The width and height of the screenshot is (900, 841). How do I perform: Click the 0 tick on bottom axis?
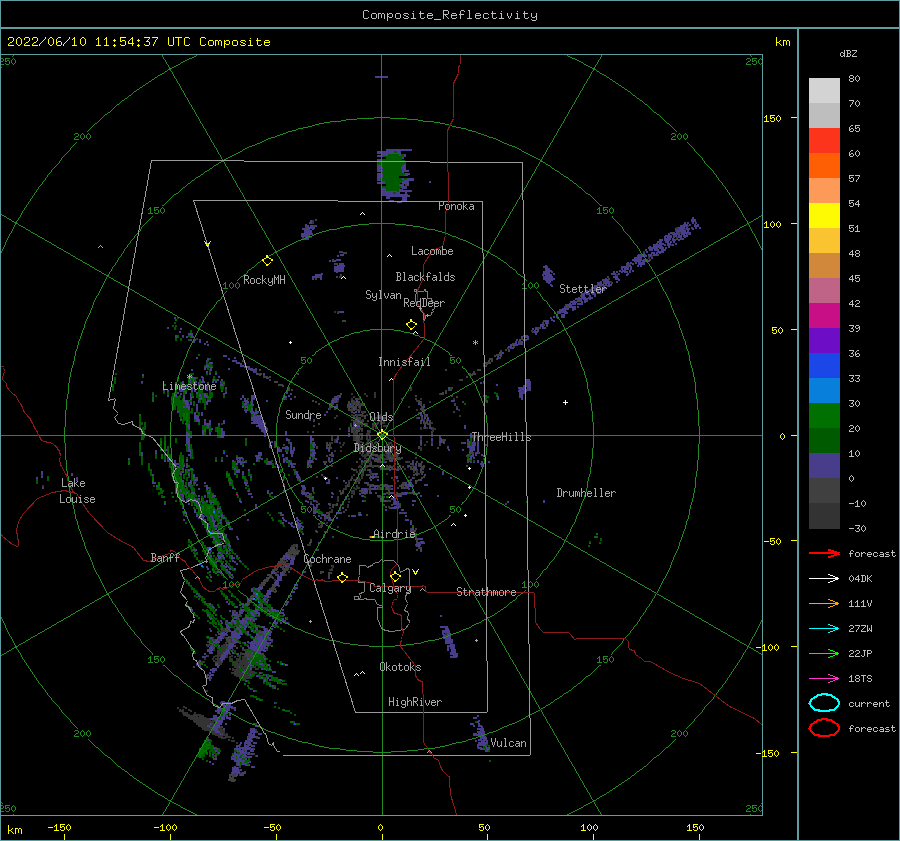pos(380,827)
